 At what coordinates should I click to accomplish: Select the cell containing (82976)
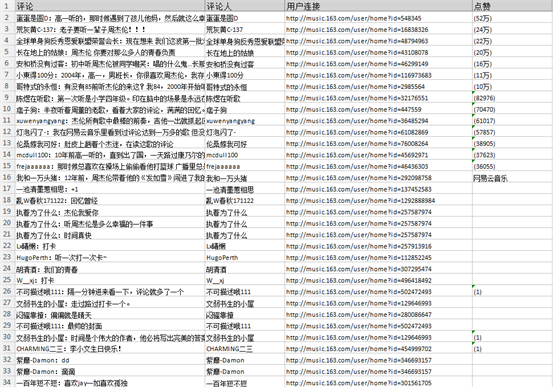point(512,98)
